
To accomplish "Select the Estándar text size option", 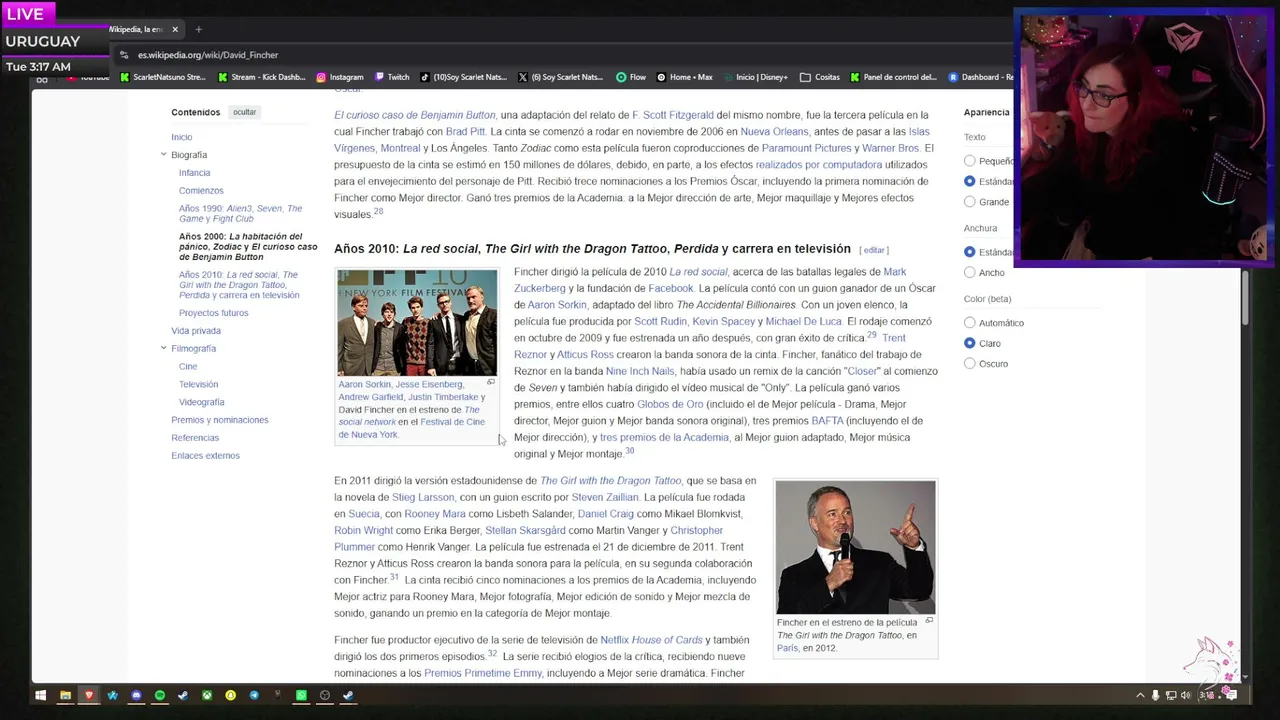I will tap(969, 181).
